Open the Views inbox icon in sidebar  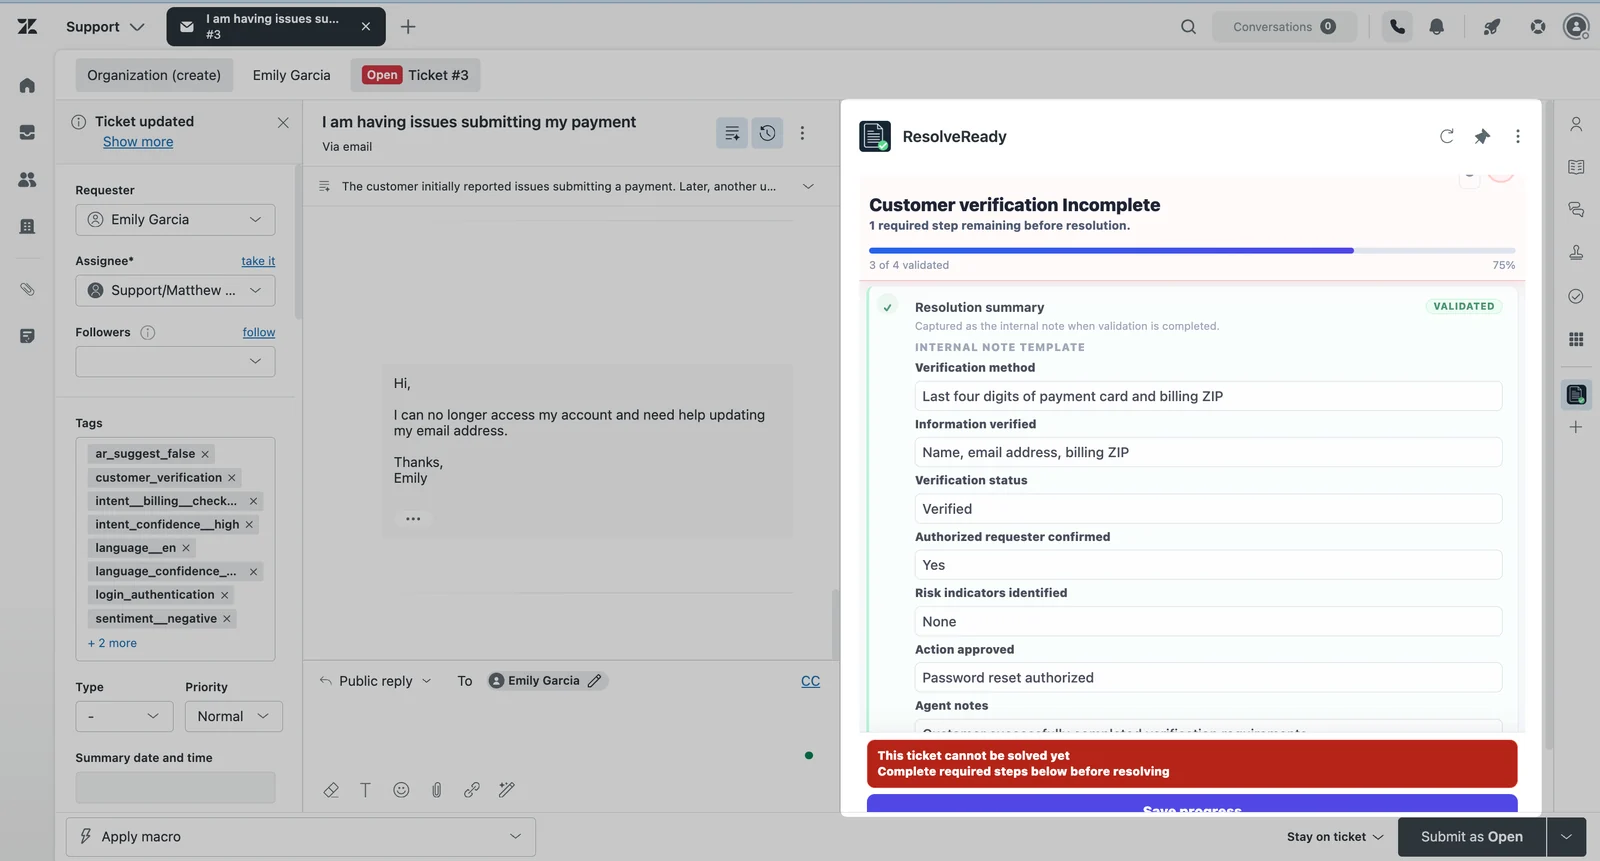[x=27, y=132]
